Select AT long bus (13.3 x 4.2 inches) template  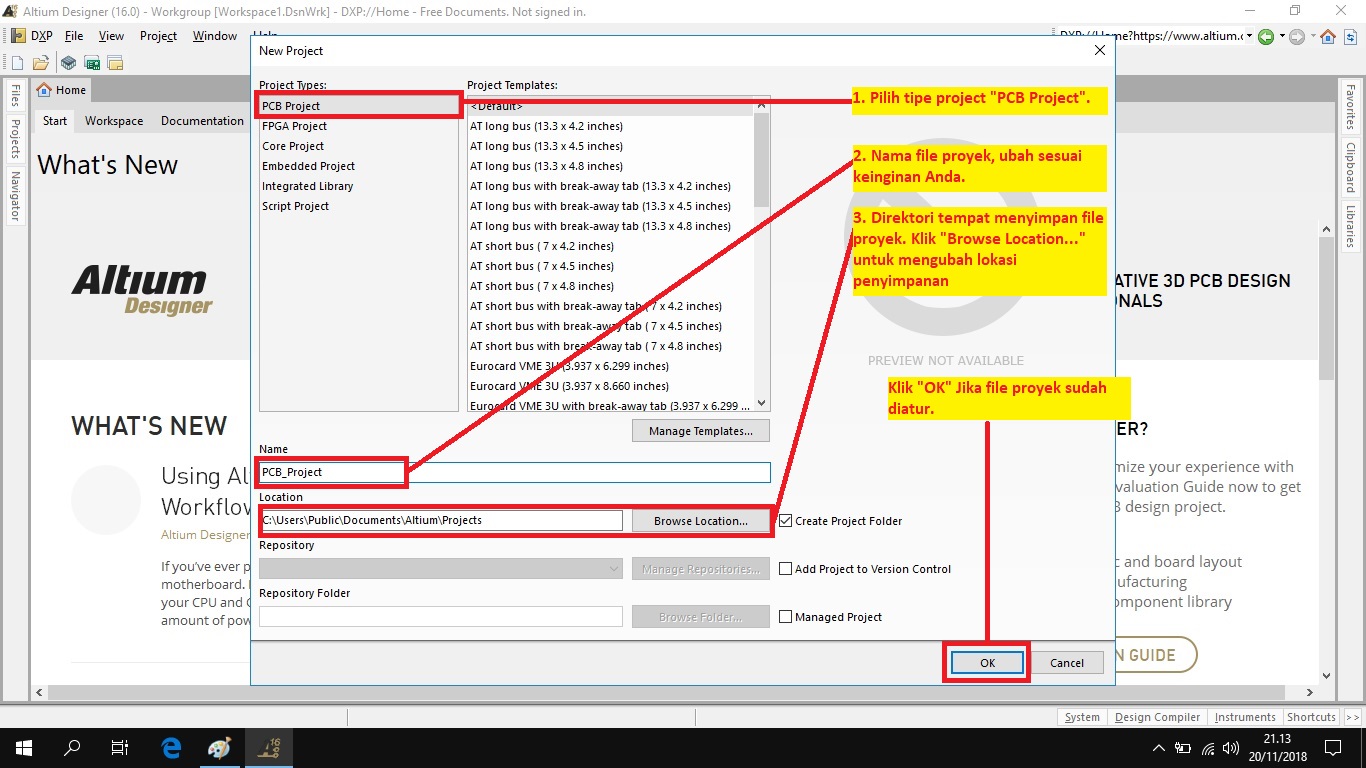coord(546,126)
